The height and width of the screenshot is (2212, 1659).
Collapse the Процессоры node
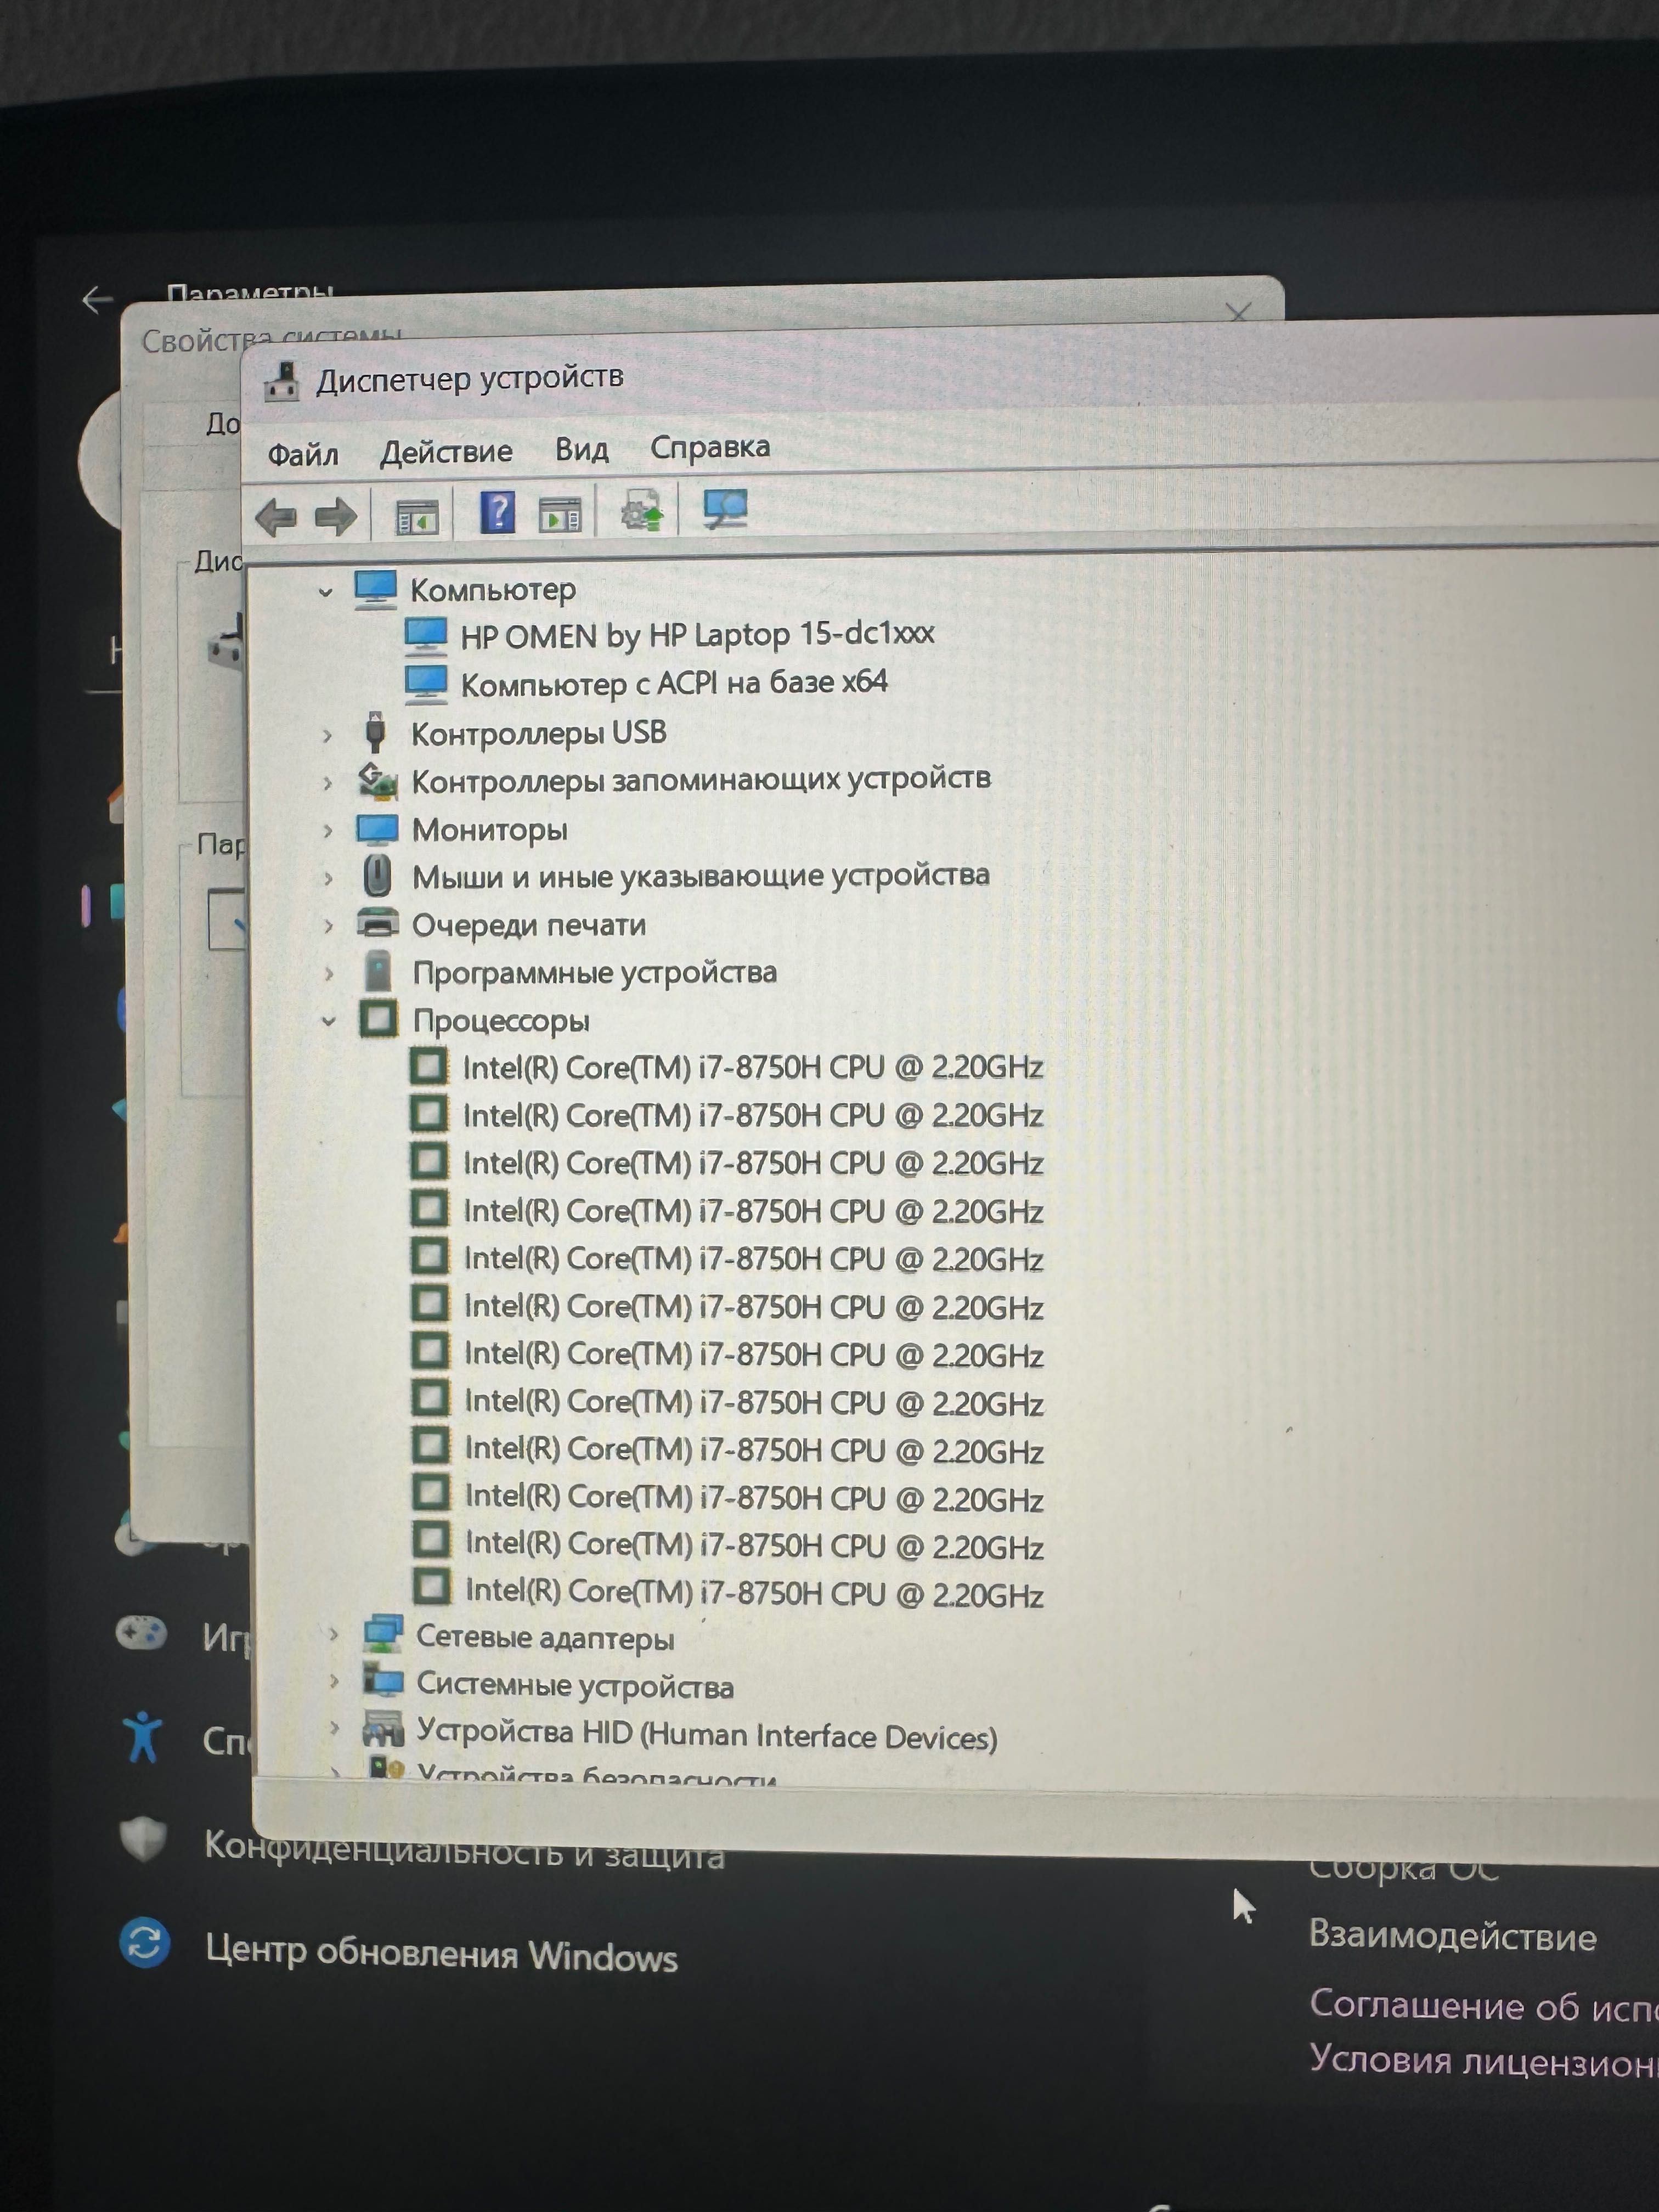coord(329,1022)
